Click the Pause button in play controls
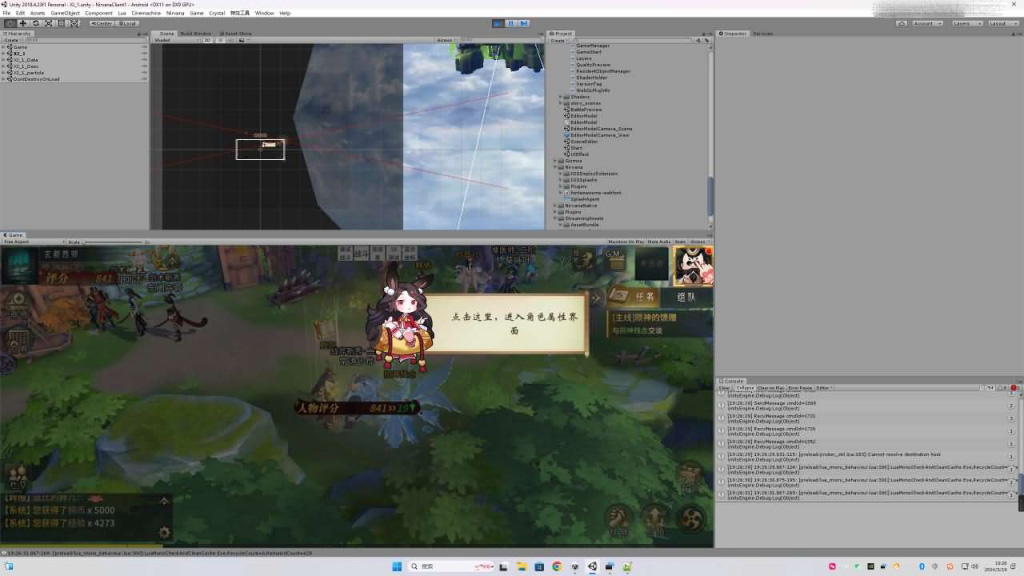Viewport: 1024px width, 576px height. point(511,23)
